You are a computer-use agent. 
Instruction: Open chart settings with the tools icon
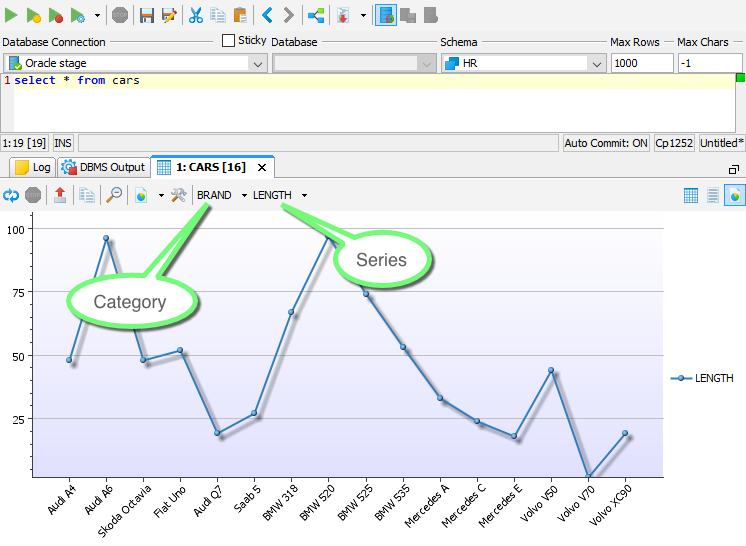179,195
